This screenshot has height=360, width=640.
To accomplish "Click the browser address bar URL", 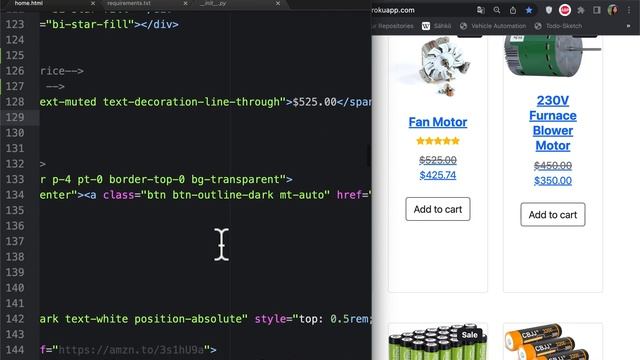I will pos(393,10).
